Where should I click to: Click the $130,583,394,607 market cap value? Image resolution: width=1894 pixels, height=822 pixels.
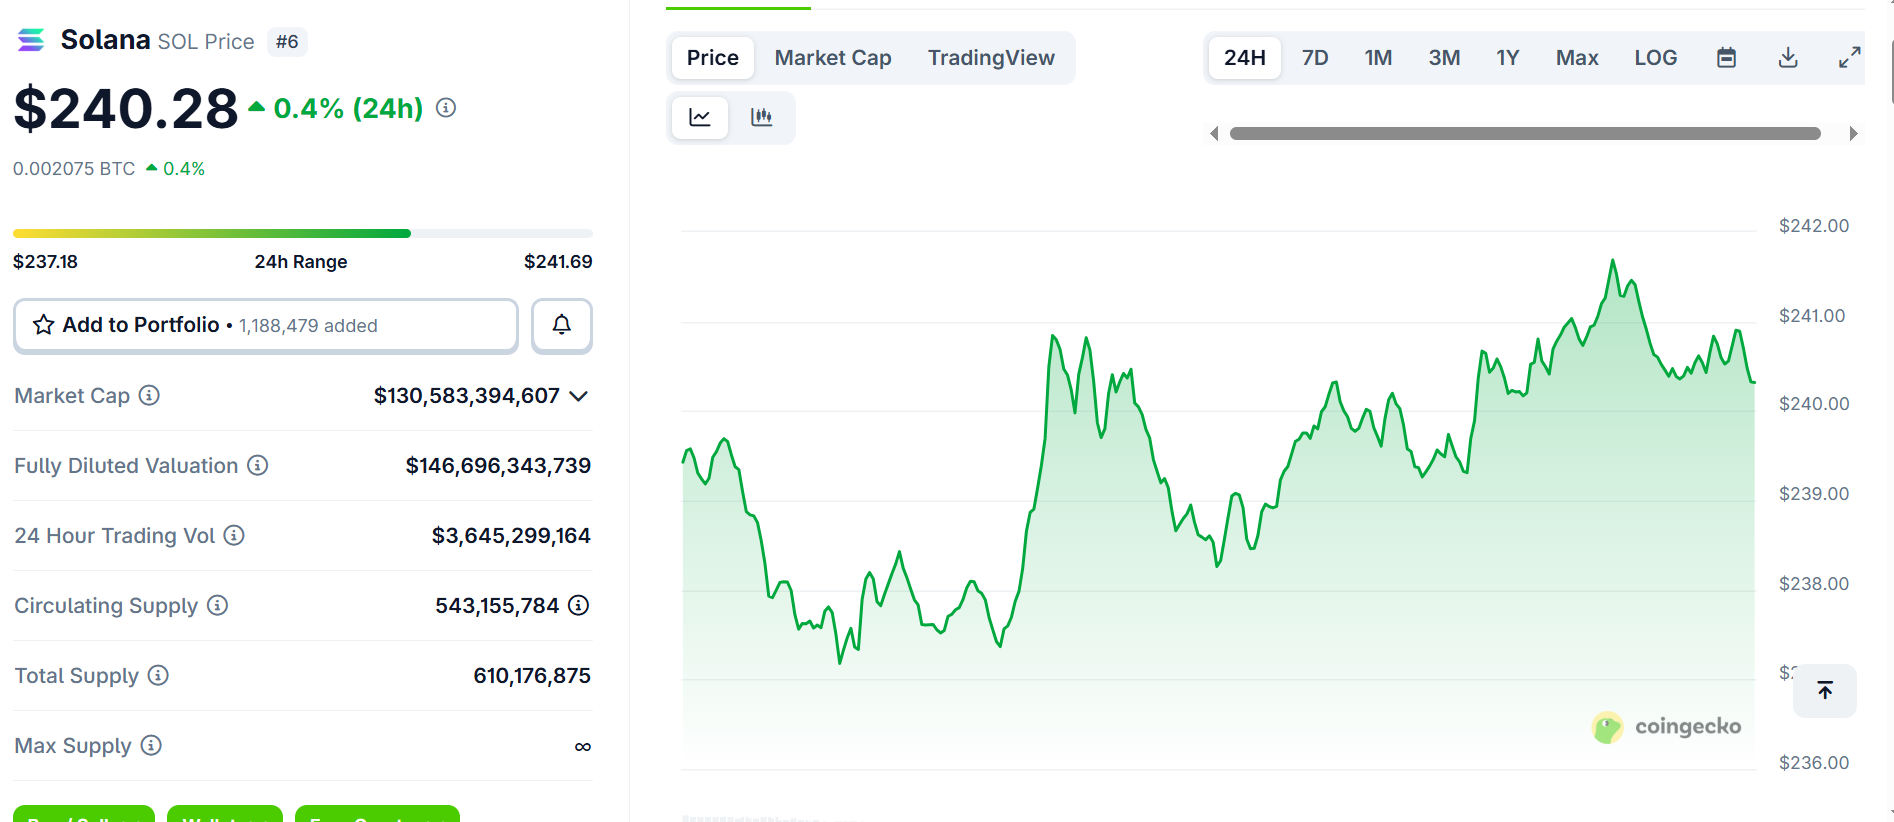pyautogui.click(x=466, y=396)
